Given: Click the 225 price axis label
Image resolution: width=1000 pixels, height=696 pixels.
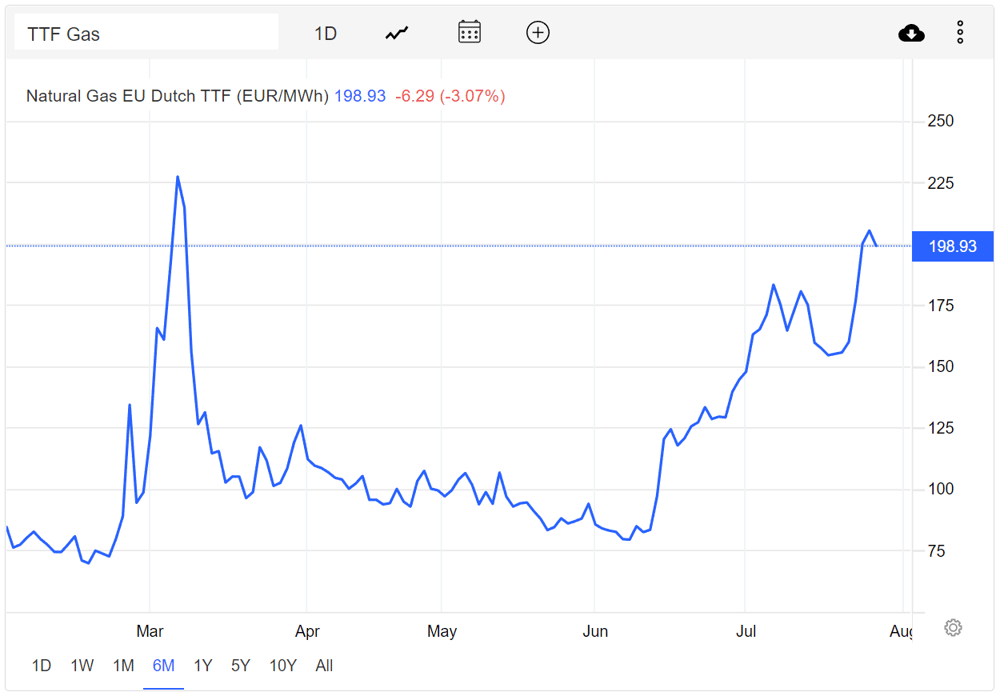Looking at the screenshot, I should pyautogui.click(x=940, y=184).
